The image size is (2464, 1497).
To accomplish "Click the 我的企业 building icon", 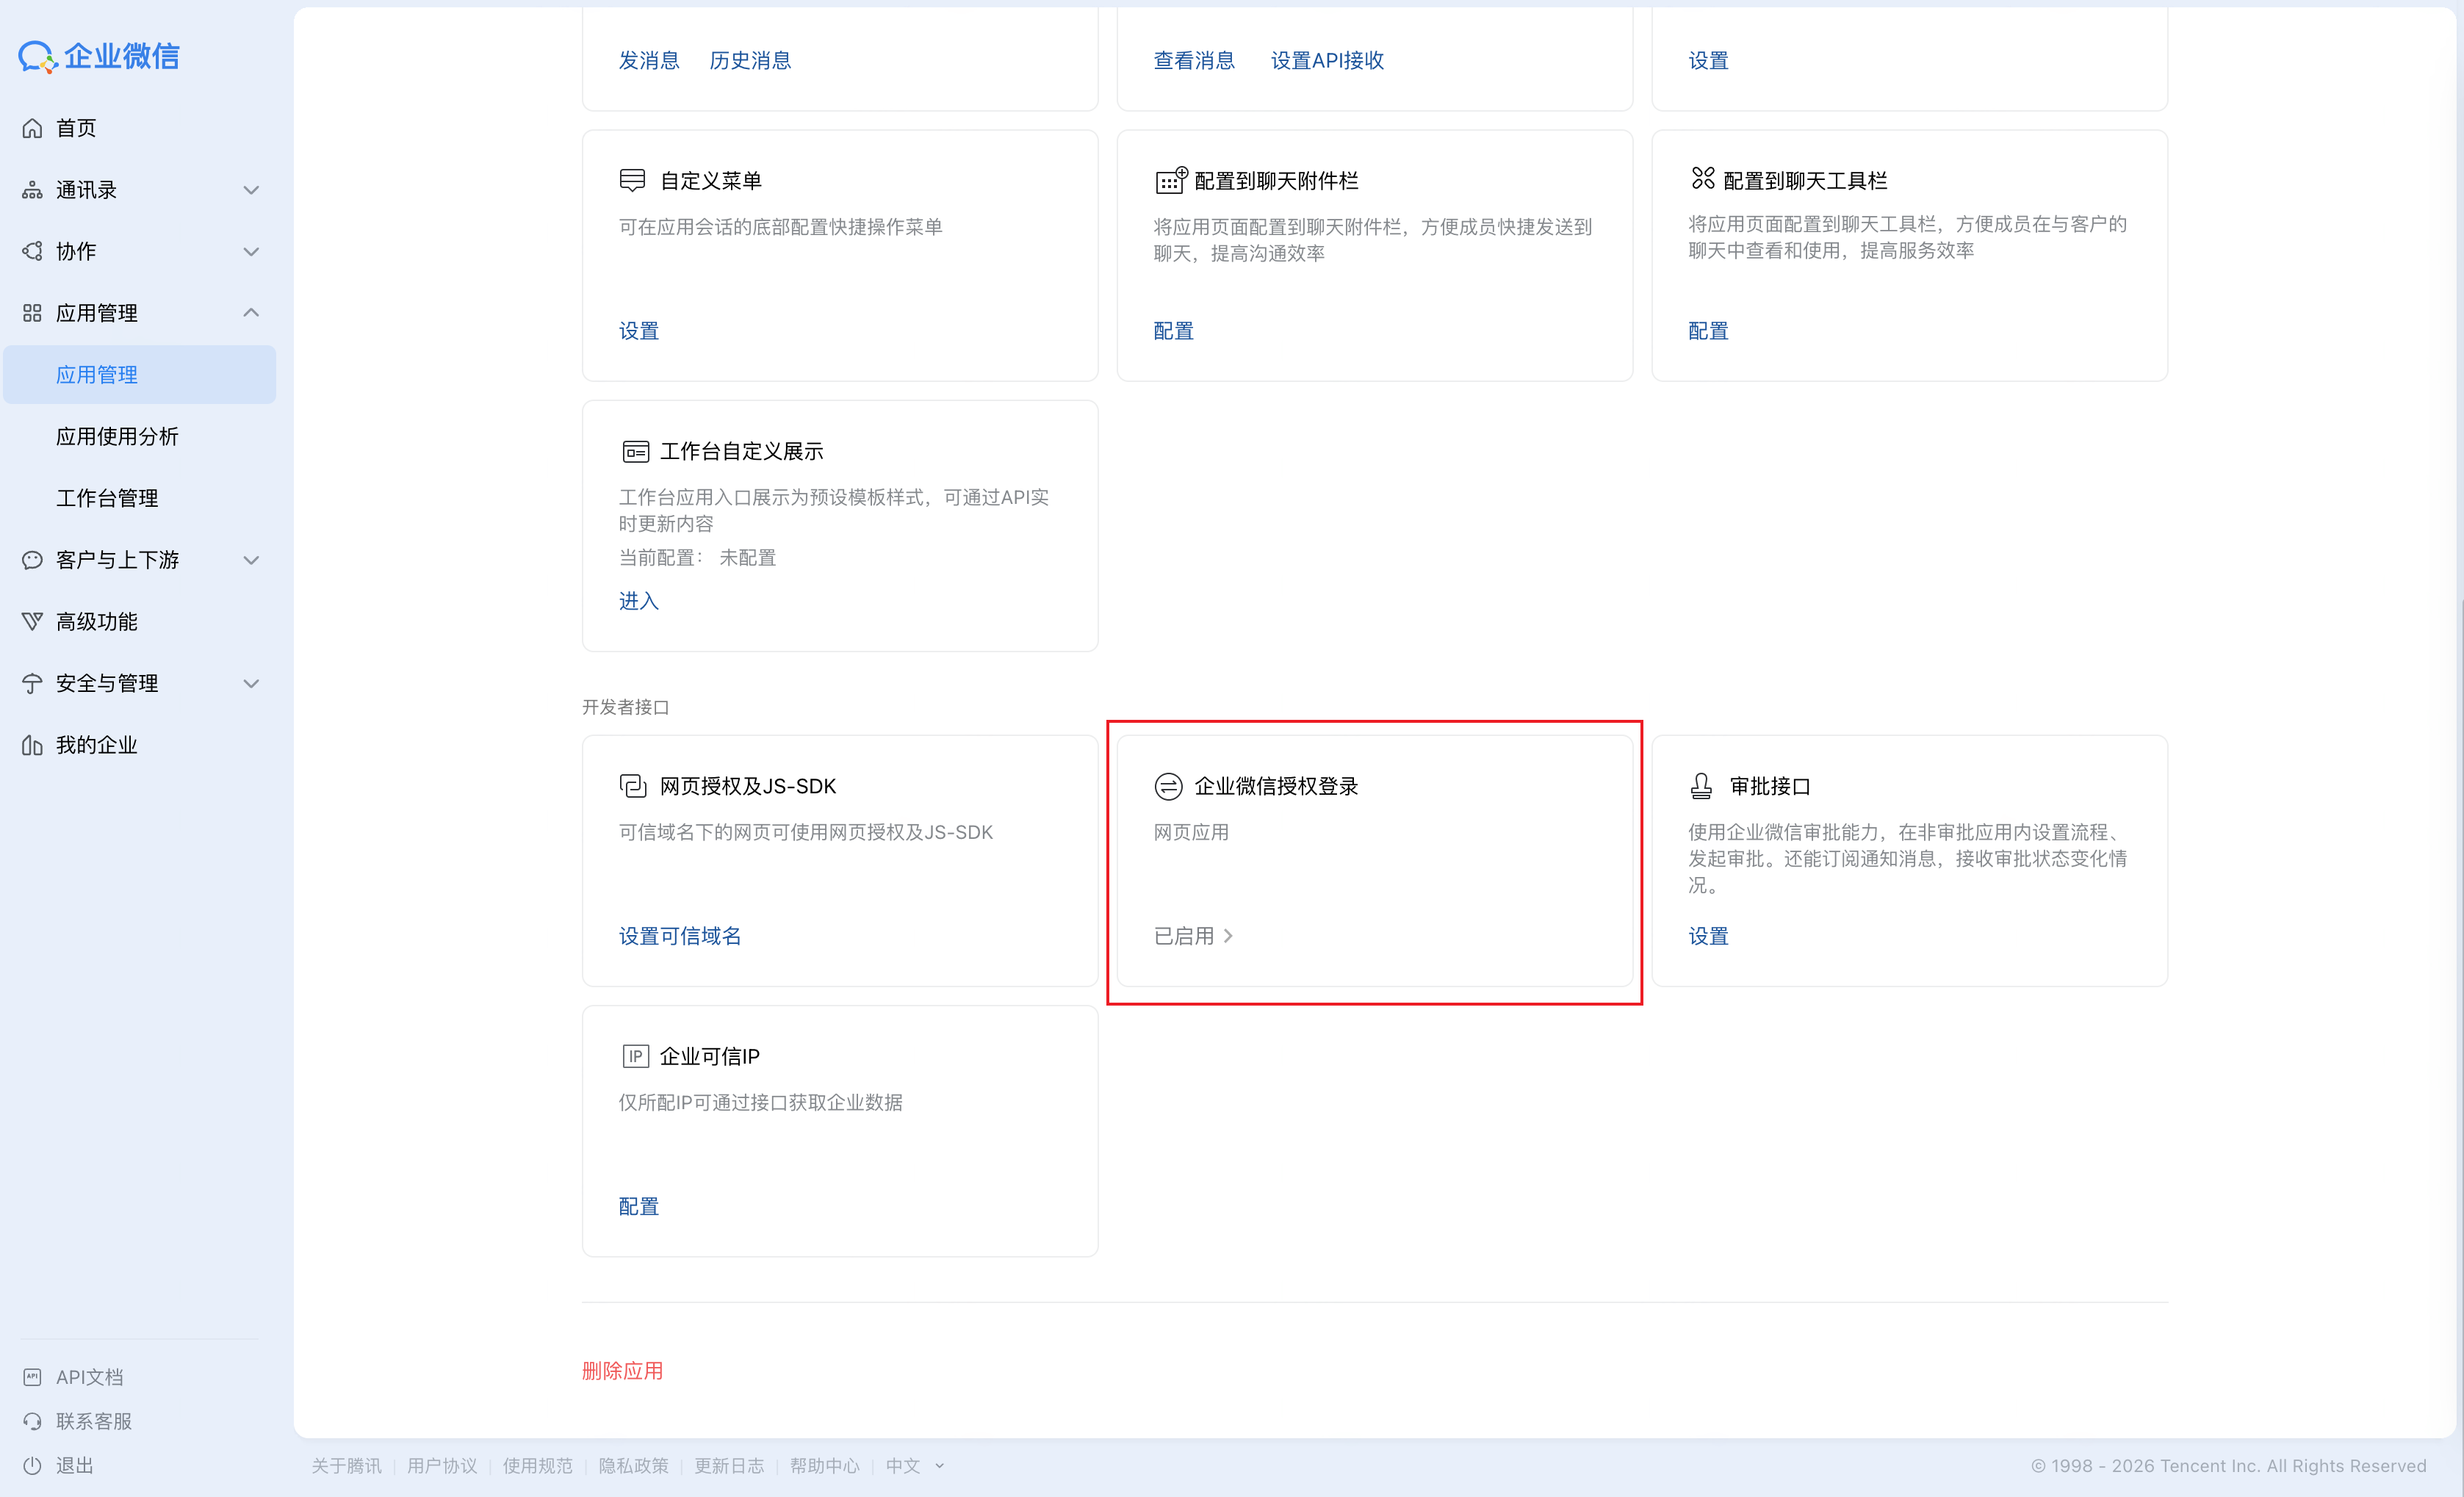I will pos(32,745).
